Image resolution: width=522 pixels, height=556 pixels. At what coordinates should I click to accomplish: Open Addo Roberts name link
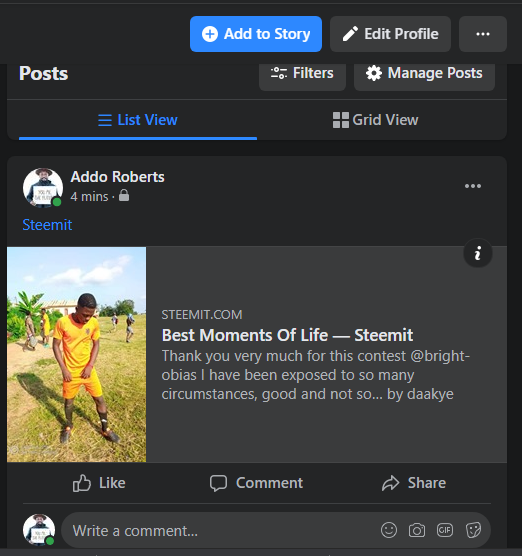(x=117, y=177)
